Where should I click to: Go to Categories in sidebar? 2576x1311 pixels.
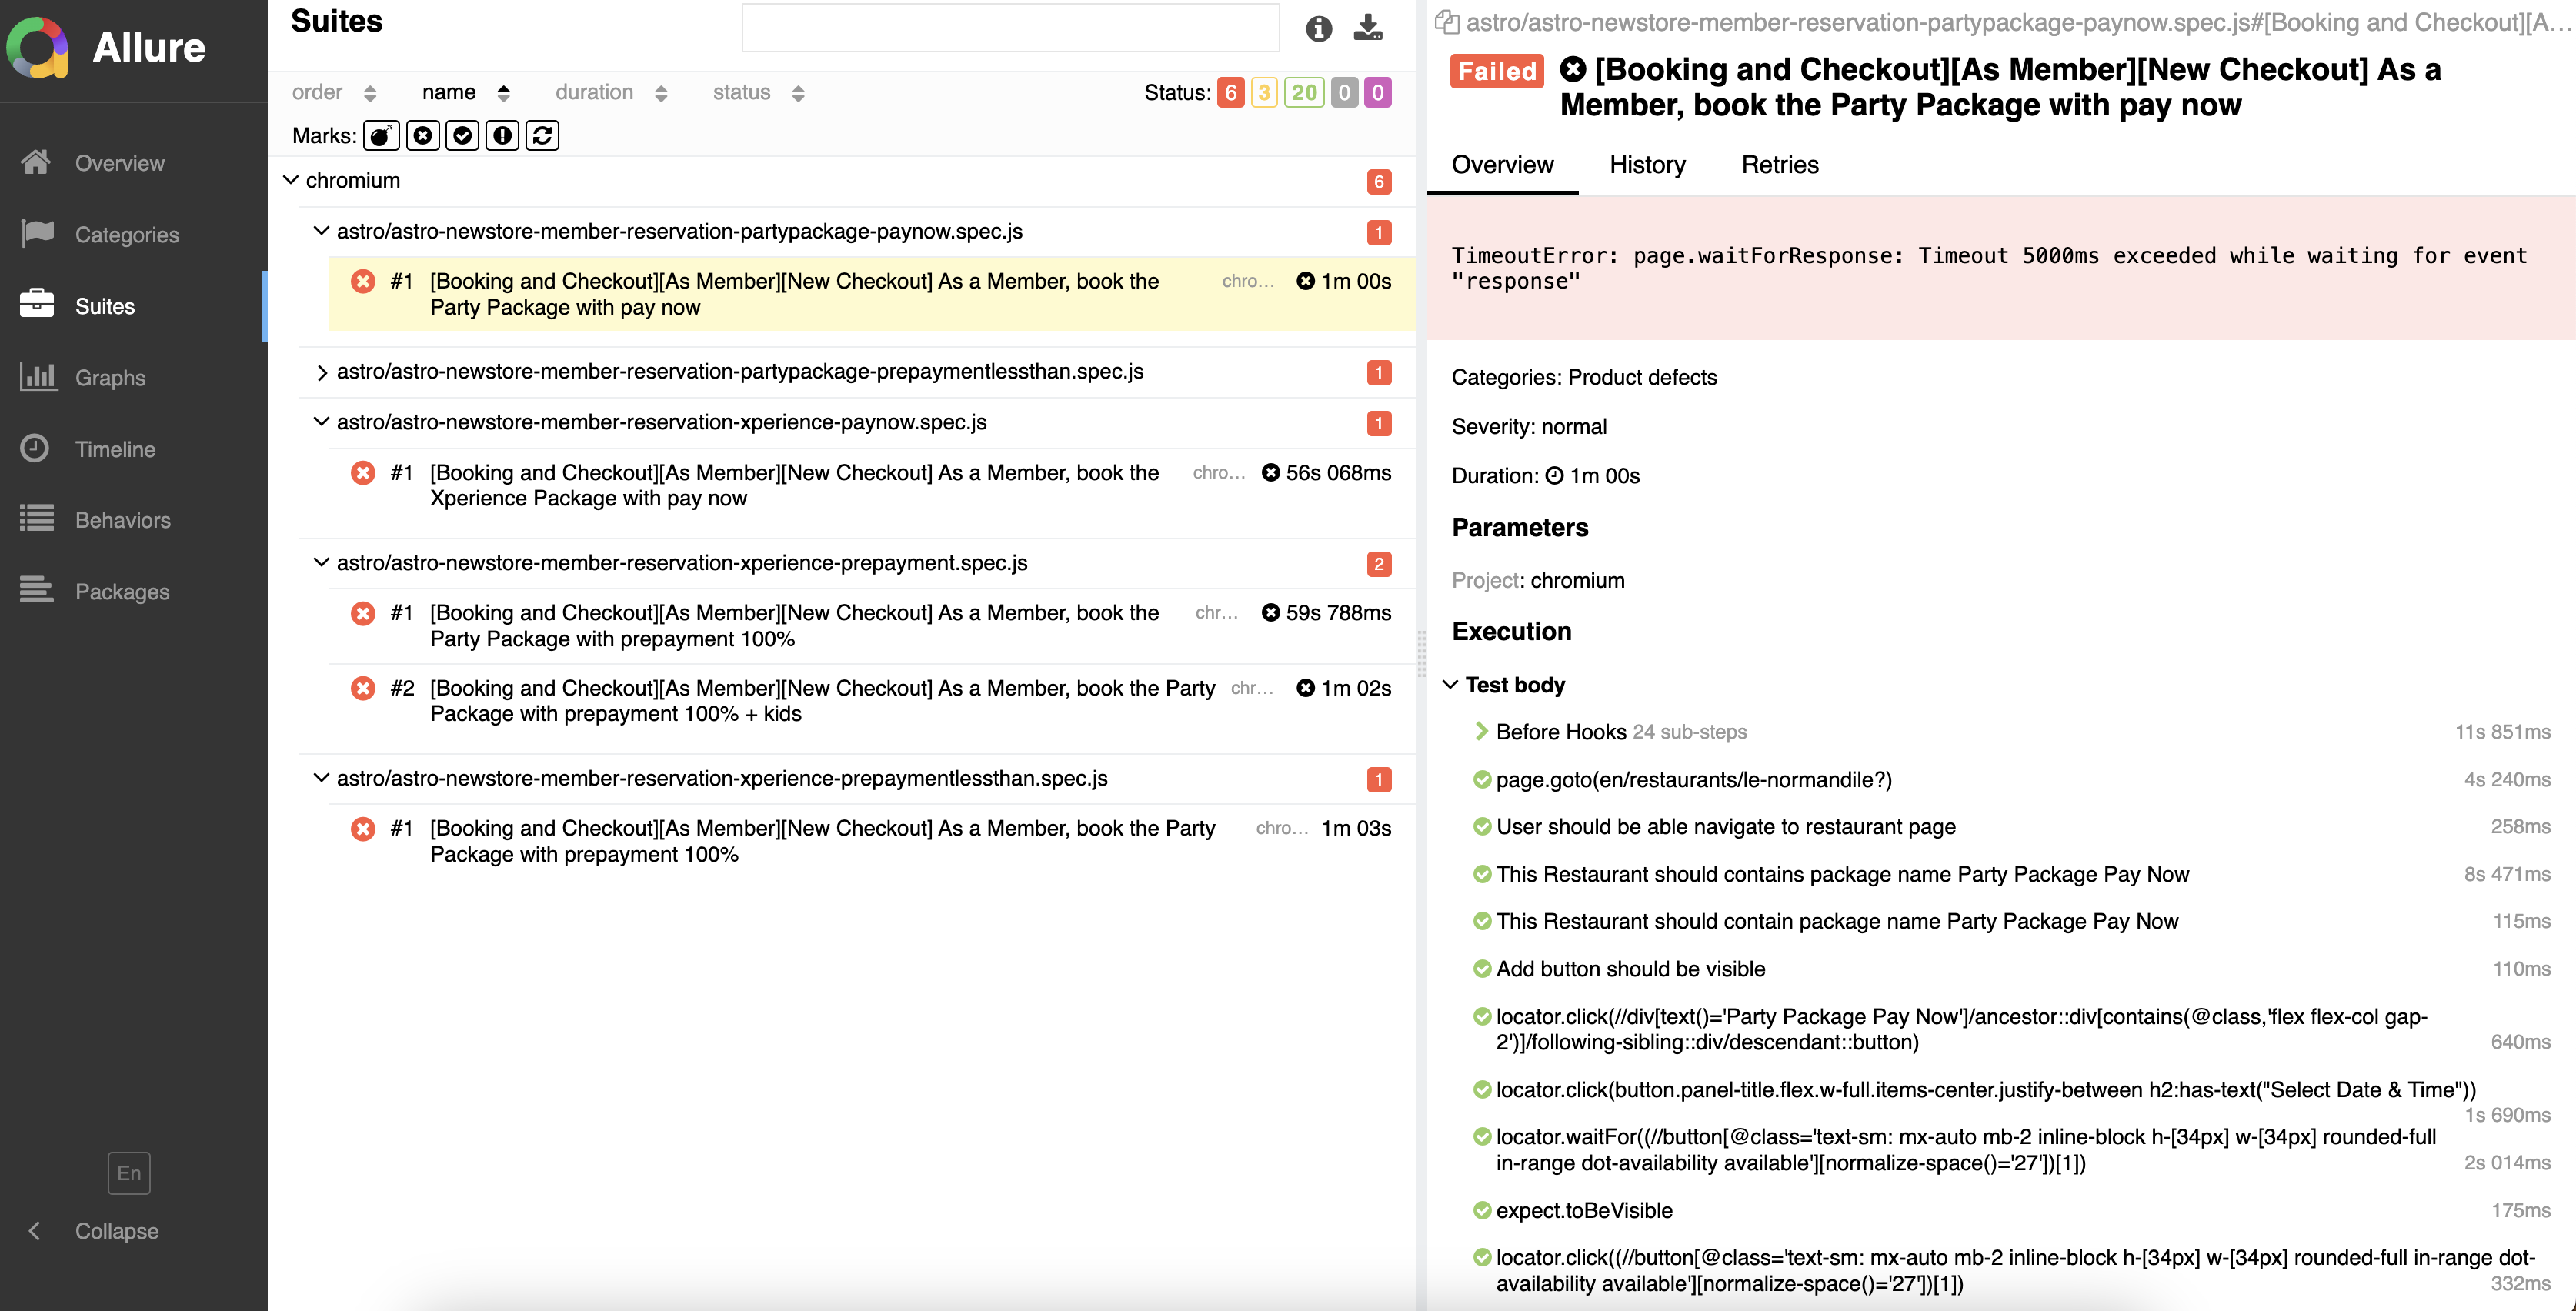[127, 235]
